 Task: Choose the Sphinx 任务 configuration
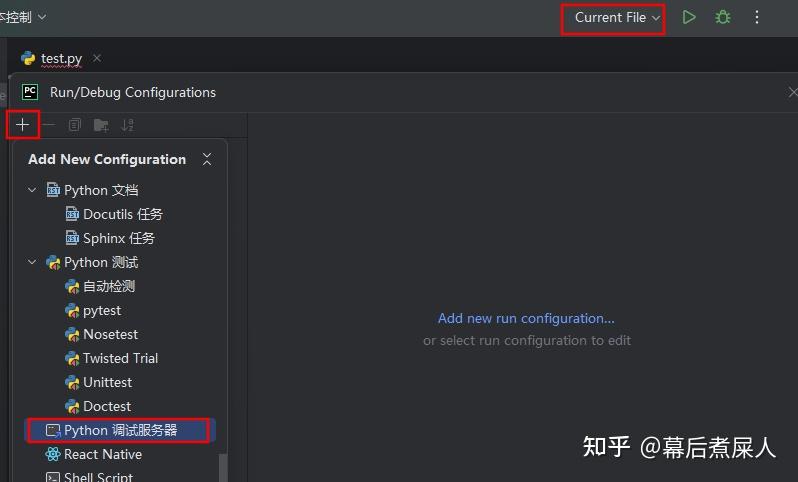118,238
